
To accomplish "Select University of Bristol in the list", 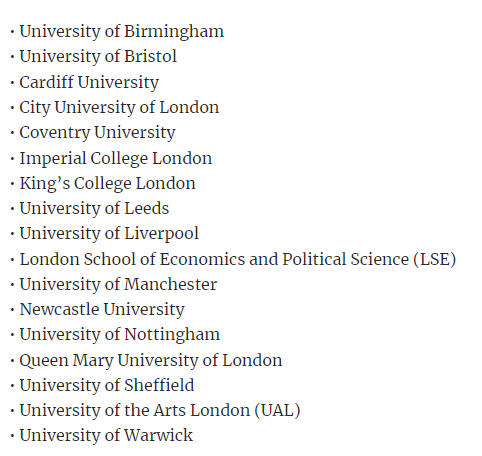I will point(98,56).
